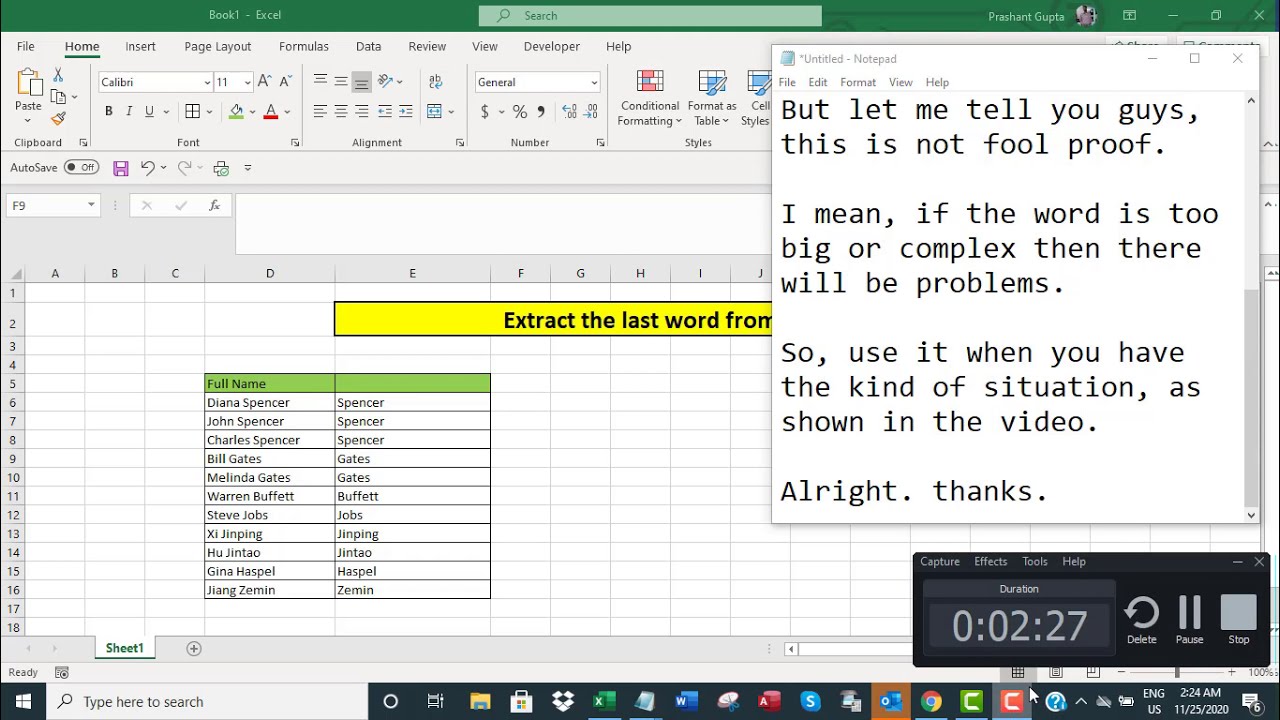Viewport: 1280px width, 720px height.
Task: Apply Percent Style format
Action: pyautogui.click(x=519, y=111)
